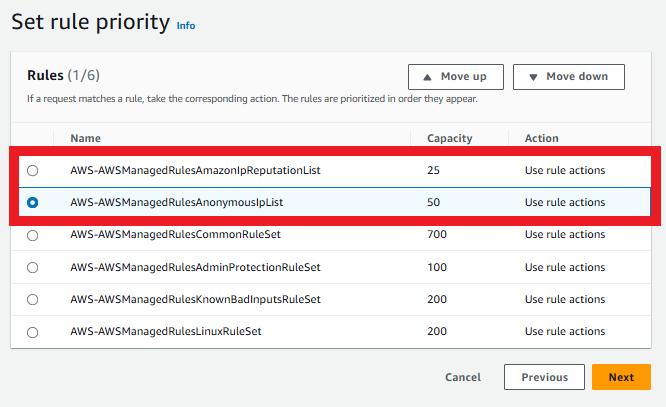Viewport: 666px width, 407px height.
Task: Select AmazonIpReputationList rule radio button
Action: (x=32, y=170)
